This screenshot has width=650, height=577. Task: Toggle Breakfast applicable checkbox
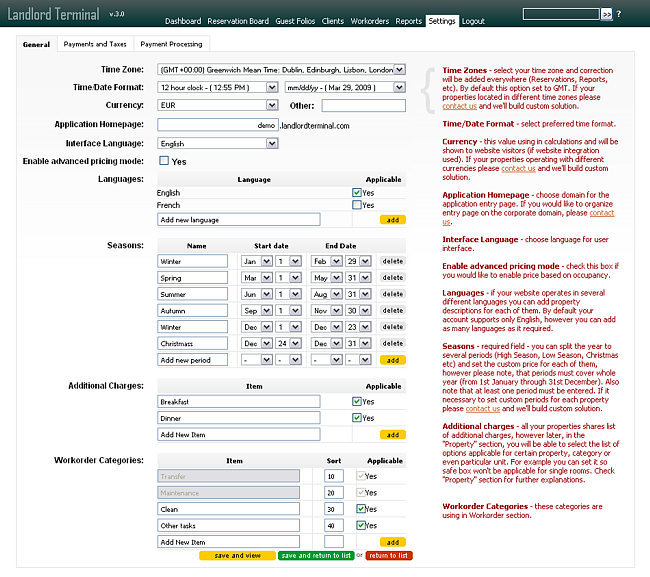[x=357, y=401]
